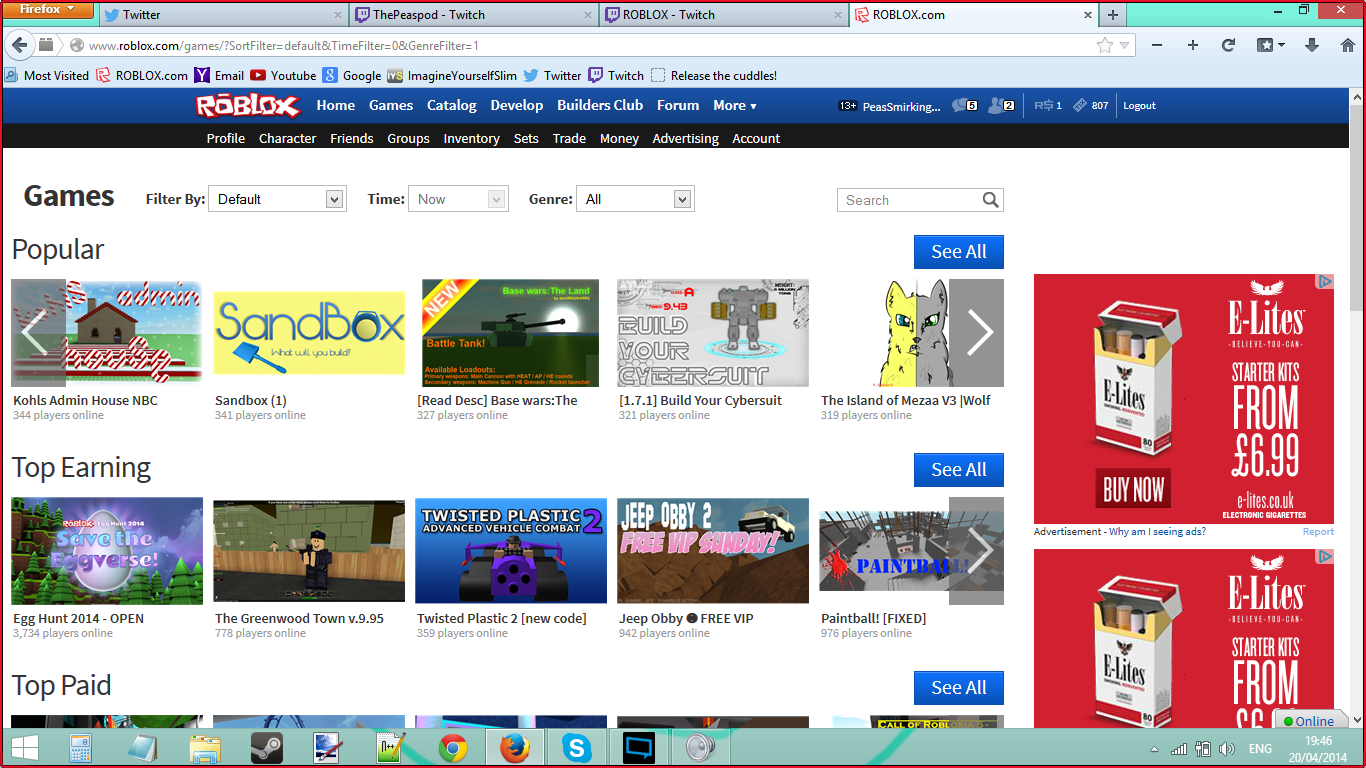The width and height of the screenshot is (1366, 768).
Task: Open Inventory in the sub-navigation
Action: pos(472,139)
